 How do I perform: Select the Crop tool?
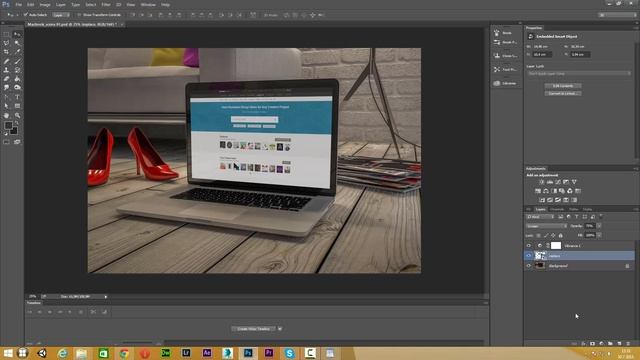pyautogui.click(x=7, y=52)
